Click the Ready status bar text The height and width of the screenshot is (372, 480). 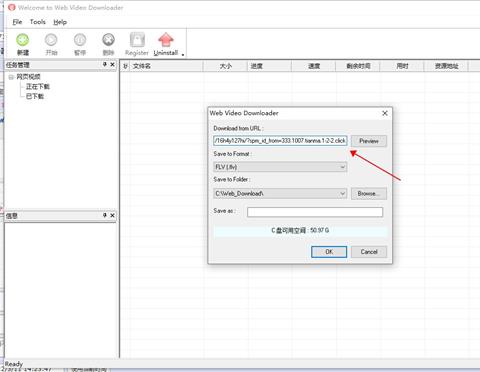click(x=14, y=364)
